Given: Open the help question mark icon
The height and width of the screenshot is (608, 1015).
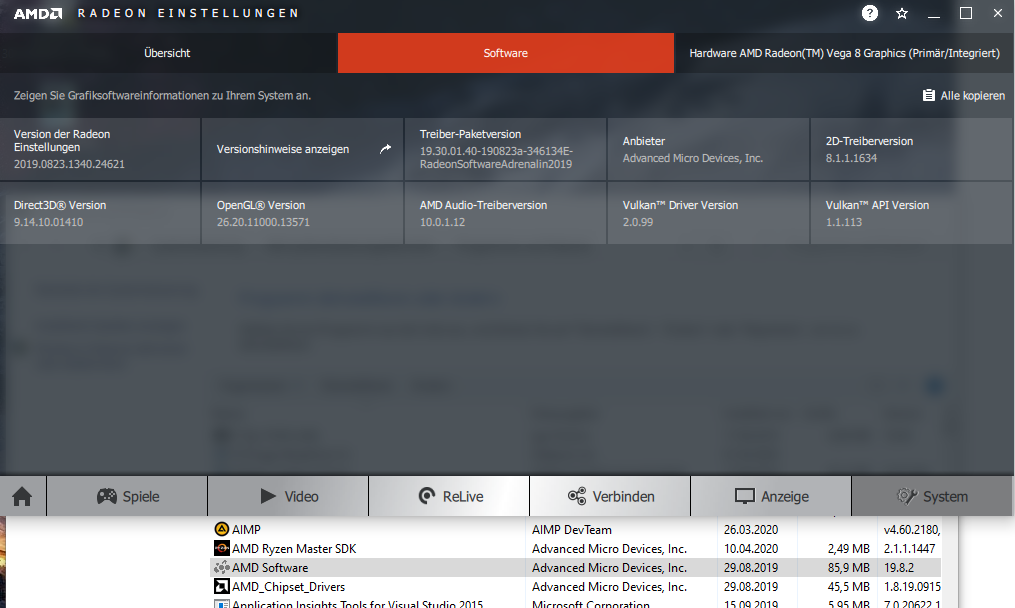Looking at the screenshot, I should point(869,13).
